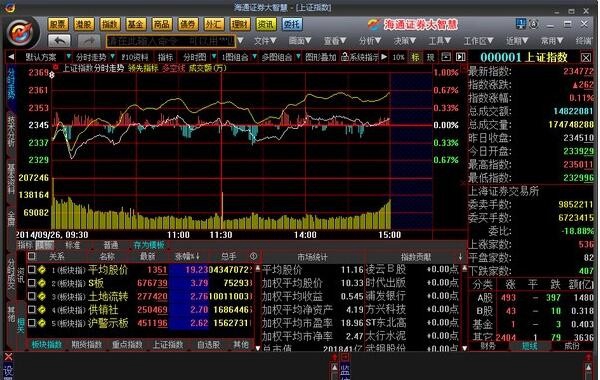Tick the checkbox for S板 row
This screenshot has height=380, width=600.
coord(32,283)
